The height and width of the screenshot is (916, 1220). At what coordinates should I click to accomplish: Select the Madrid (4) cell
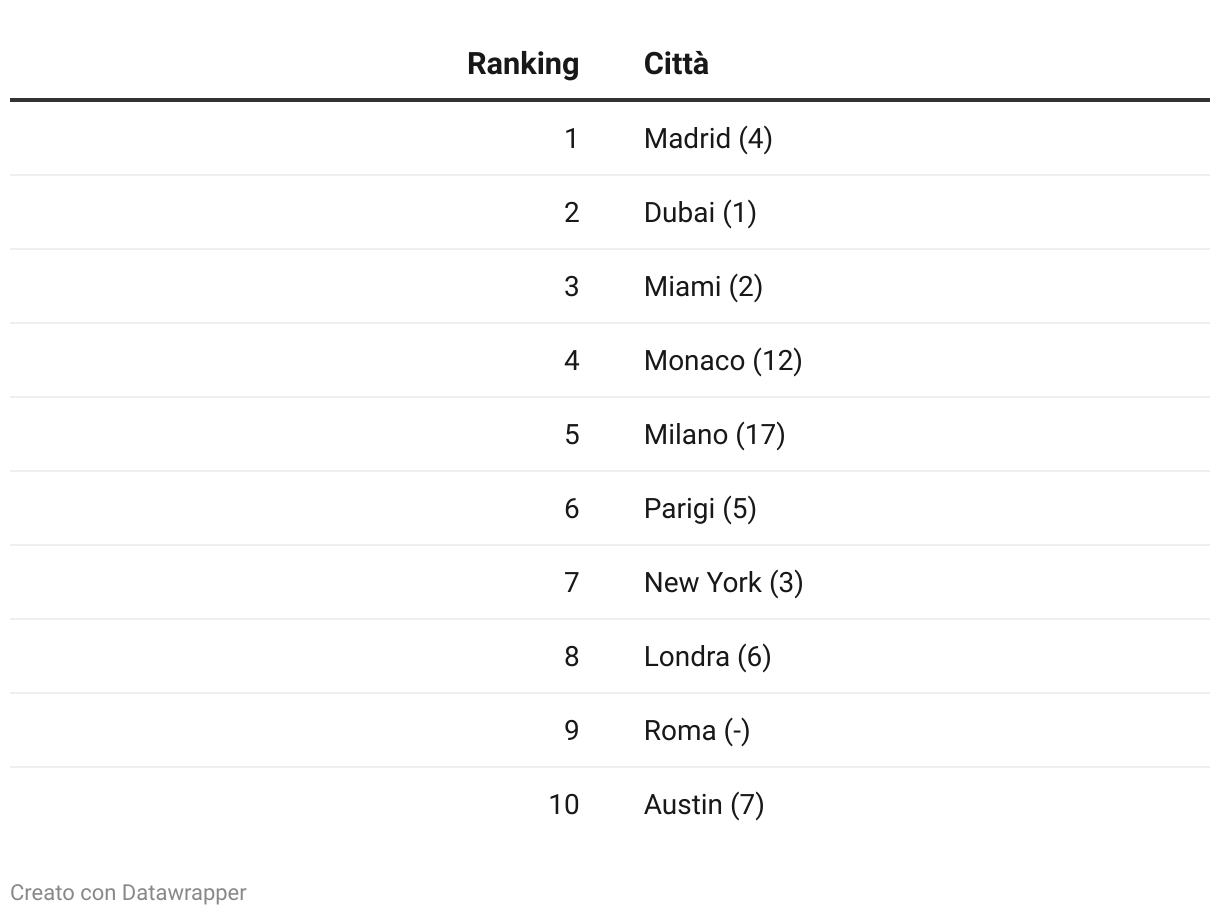coord(708,138)
